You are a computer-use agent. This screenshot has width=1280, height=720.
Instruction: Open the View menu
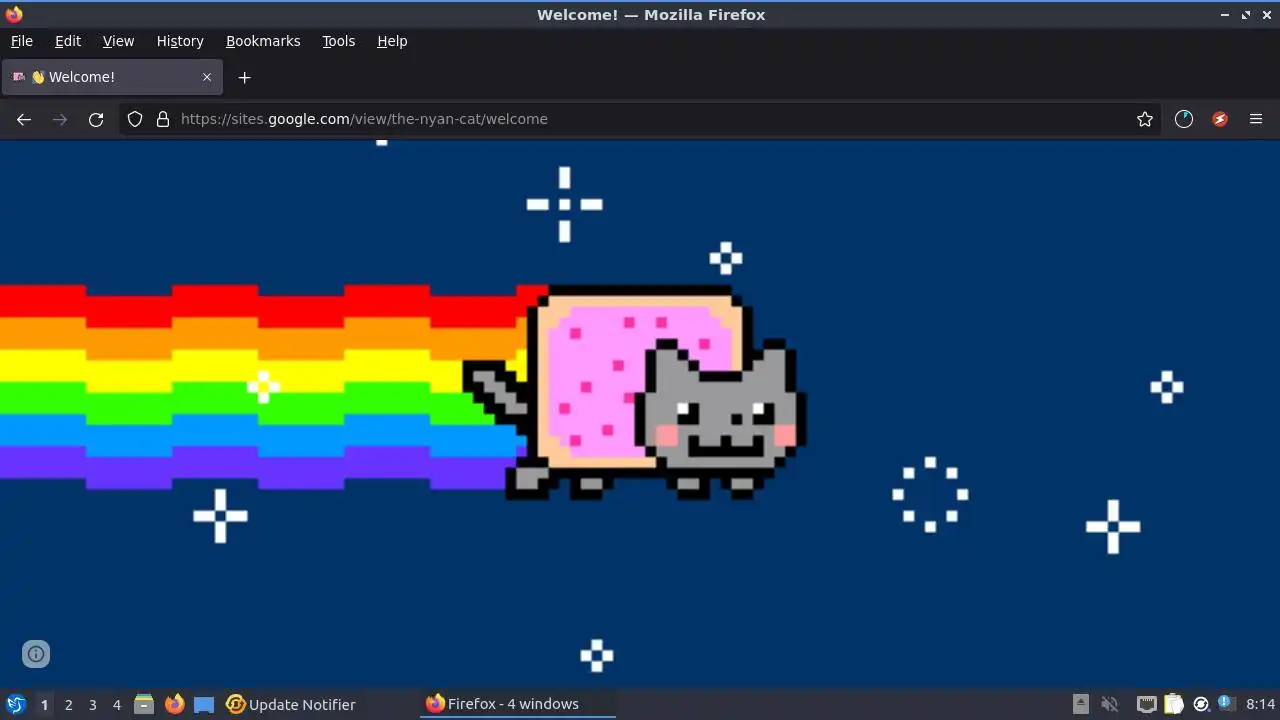pyautogui.click(x=118, y=41)
